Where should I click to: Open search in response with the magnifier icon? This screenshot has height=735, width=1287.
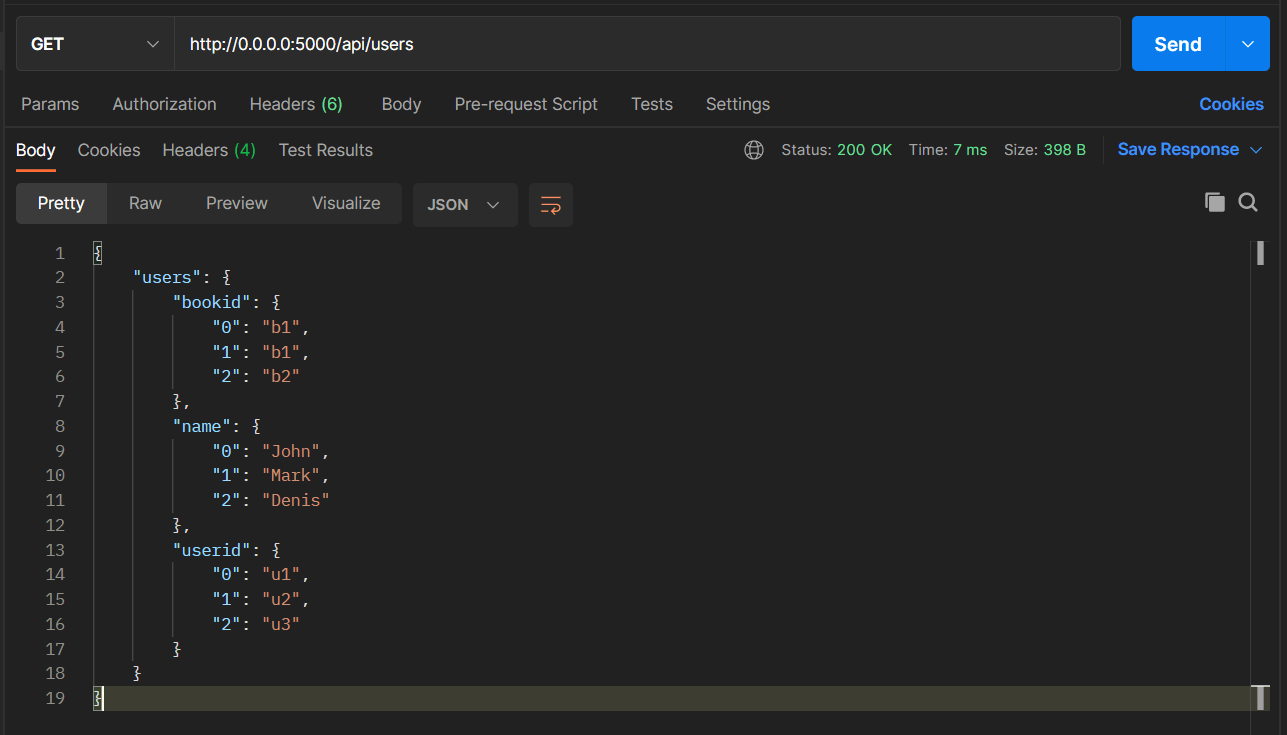[1247, 201]
